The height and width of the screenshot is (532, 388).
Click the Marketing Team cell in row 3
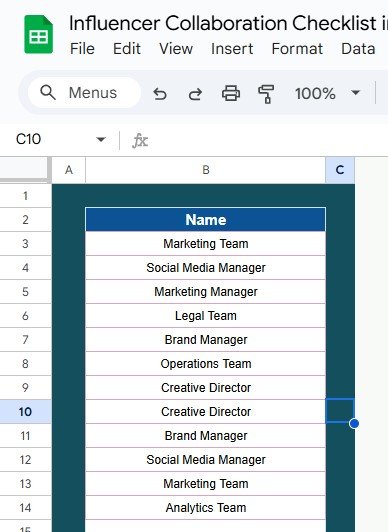206,244
